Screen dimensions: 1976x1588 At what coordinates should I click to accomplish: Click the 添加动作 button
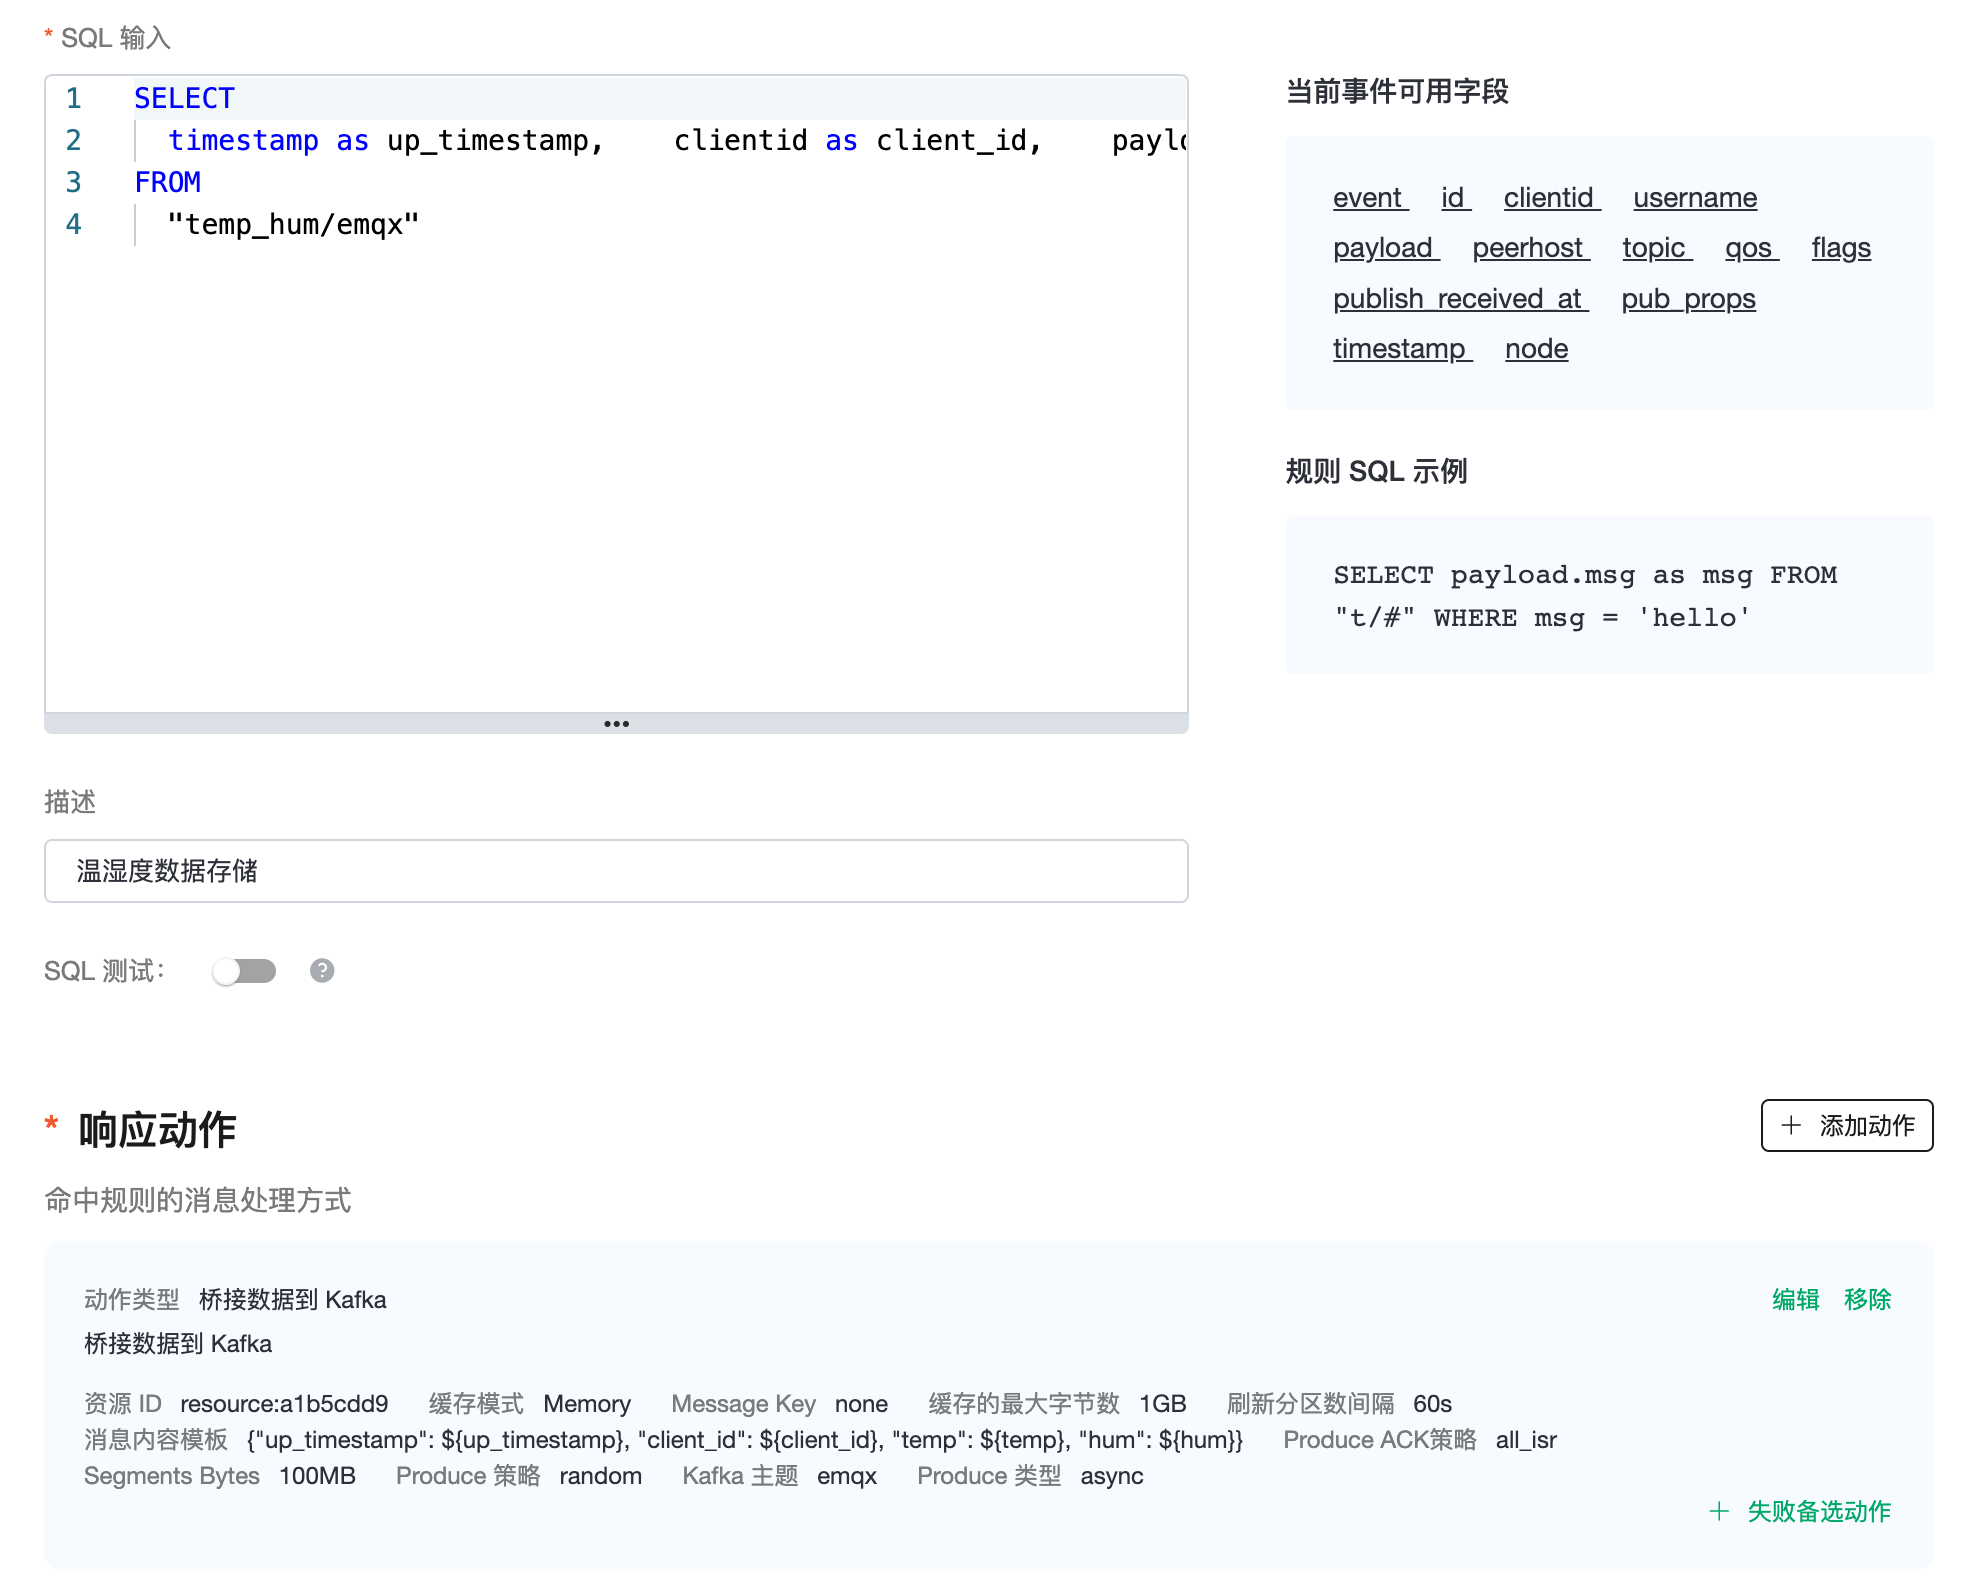point(1846,1126)
